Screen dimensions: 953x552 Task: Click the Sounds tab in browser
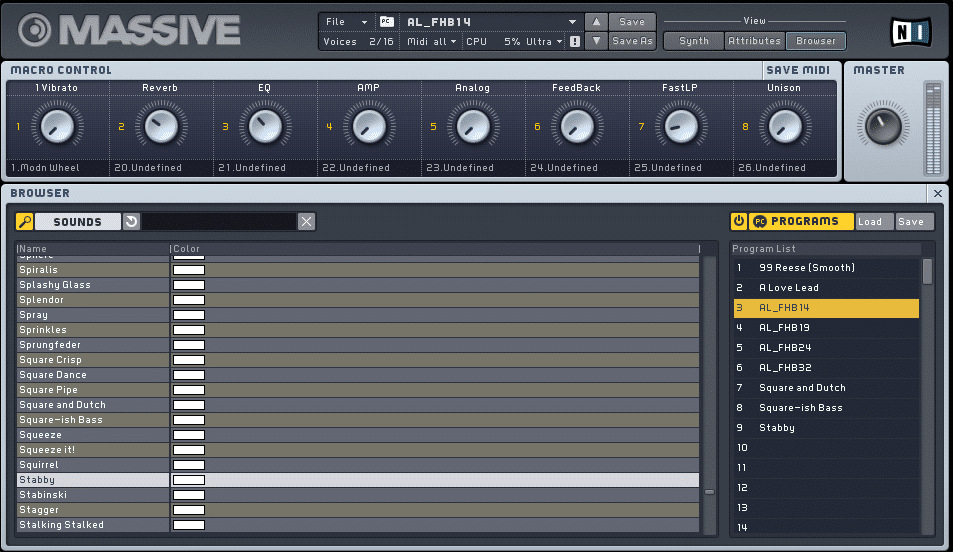(78, 221)
